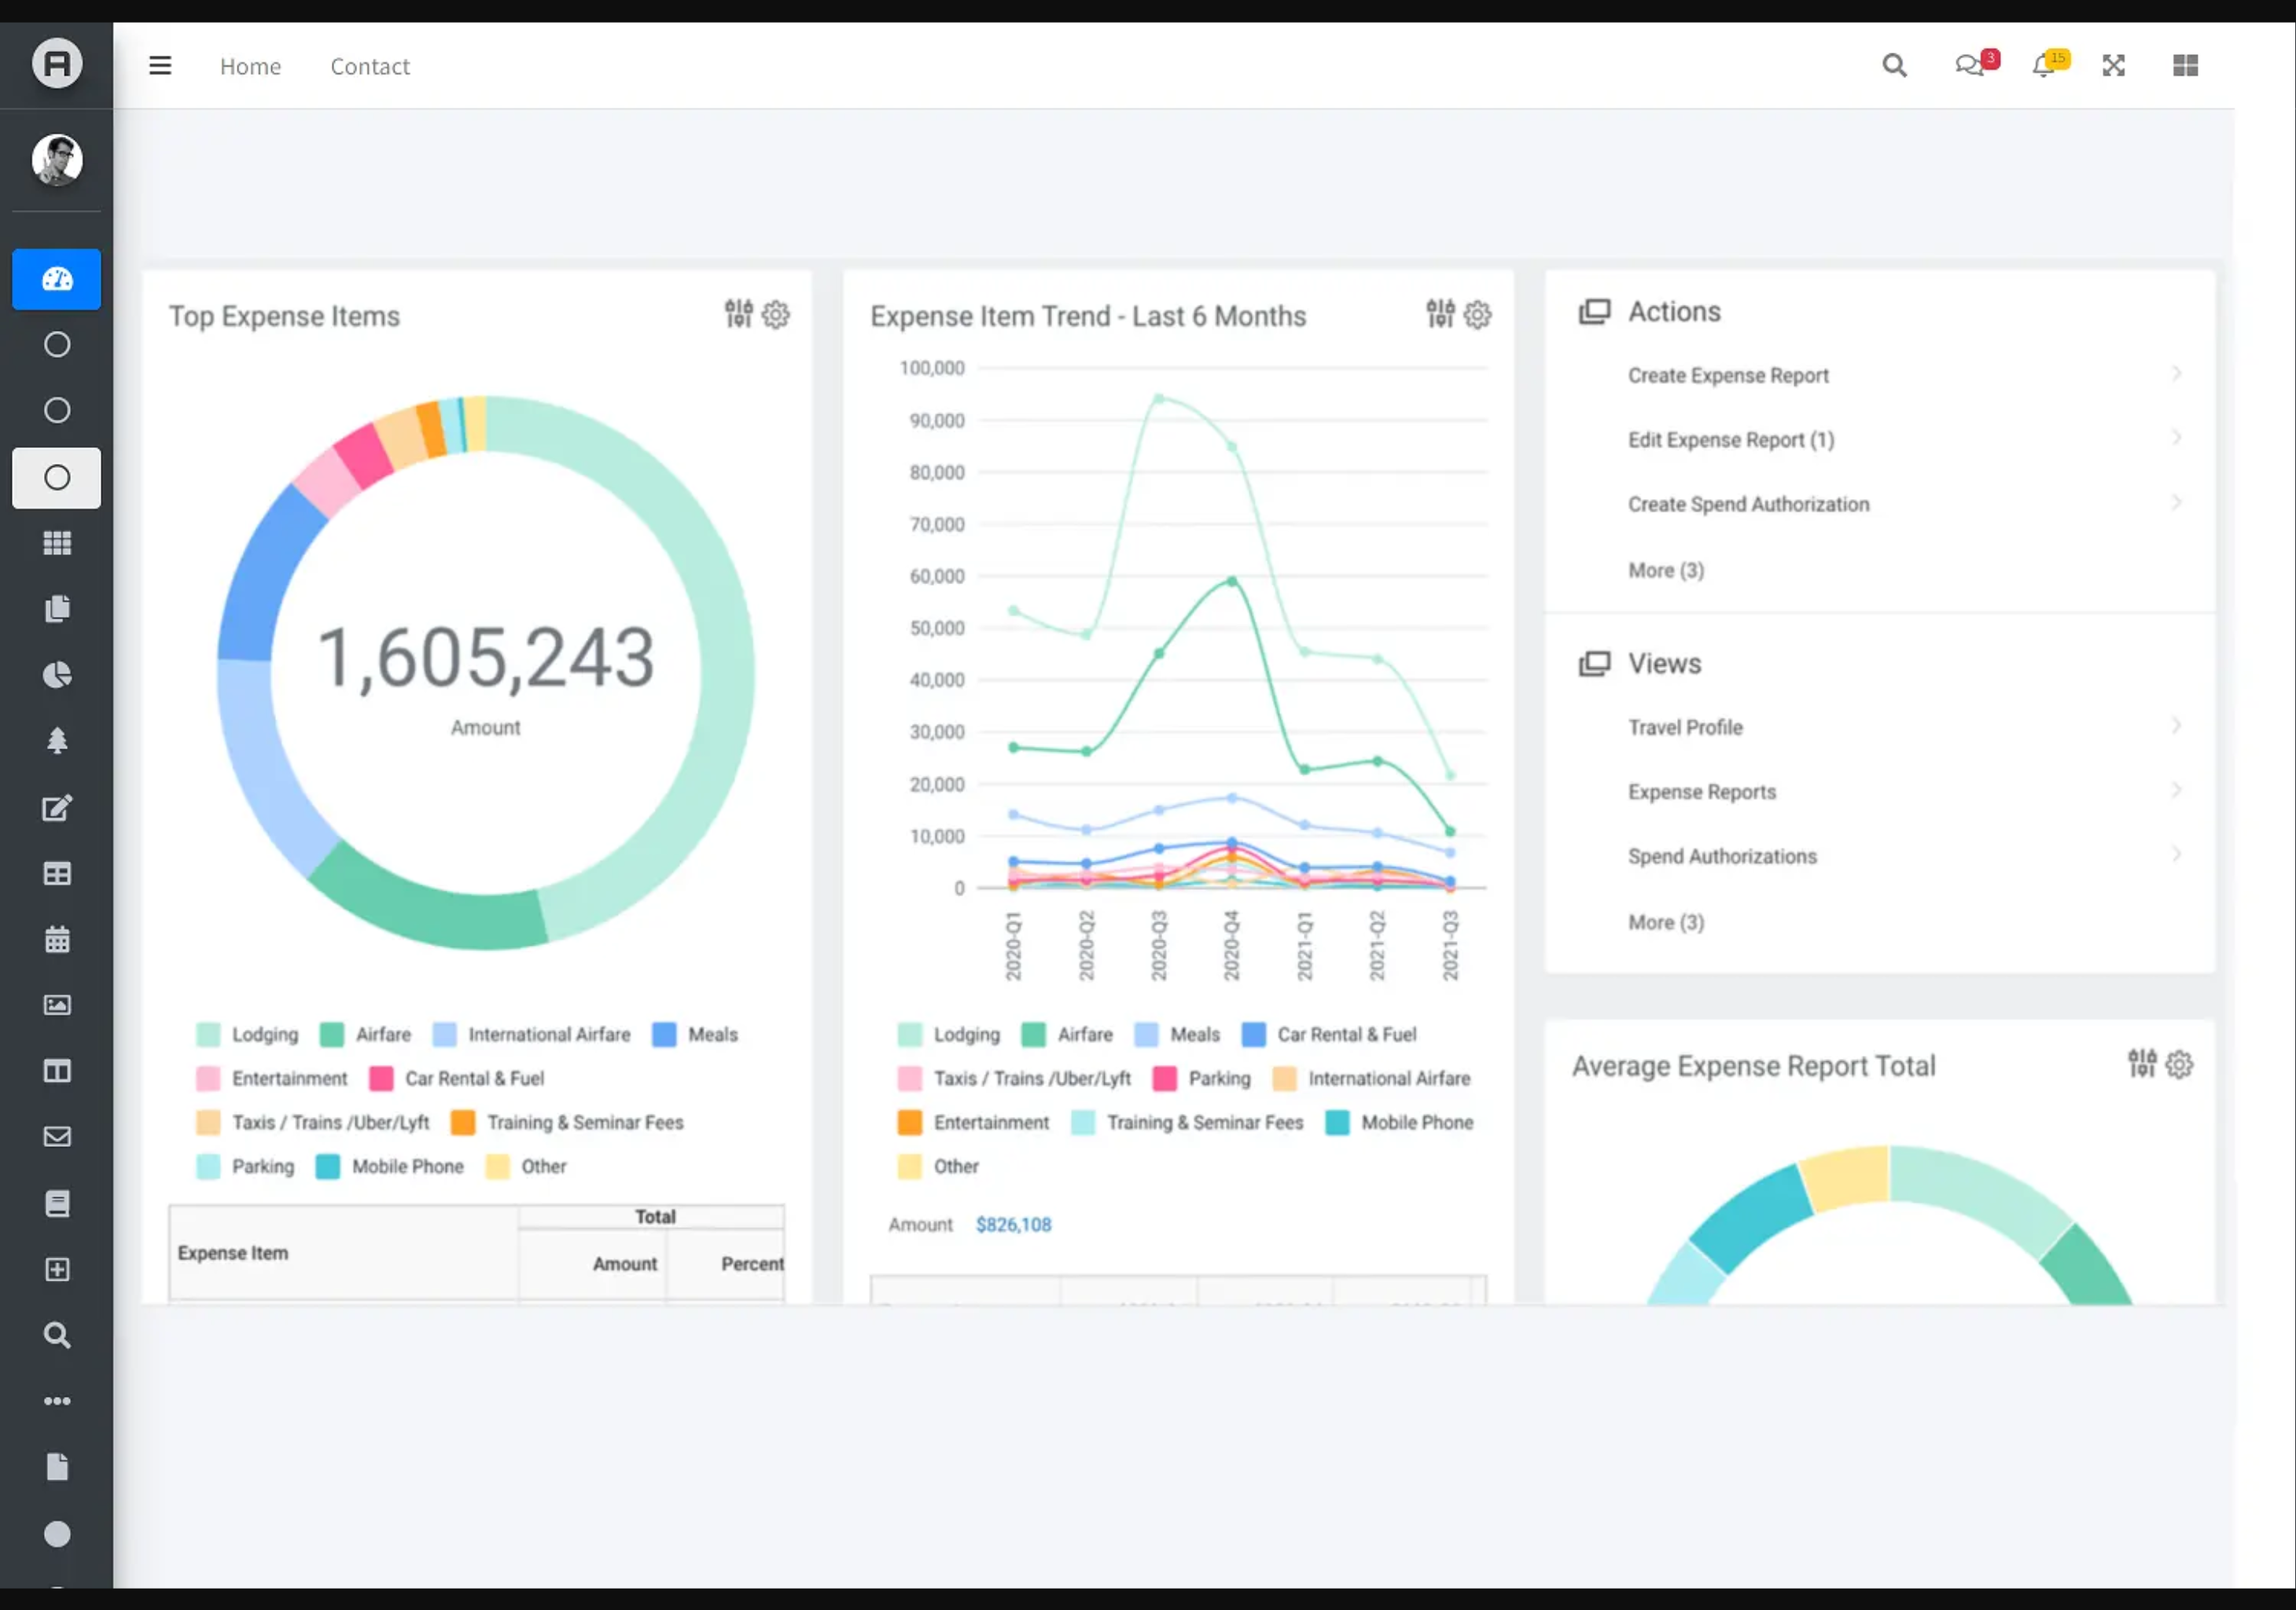
Task: Open filter sliders icon on Top Expense Items
Action: coord(739,314)
